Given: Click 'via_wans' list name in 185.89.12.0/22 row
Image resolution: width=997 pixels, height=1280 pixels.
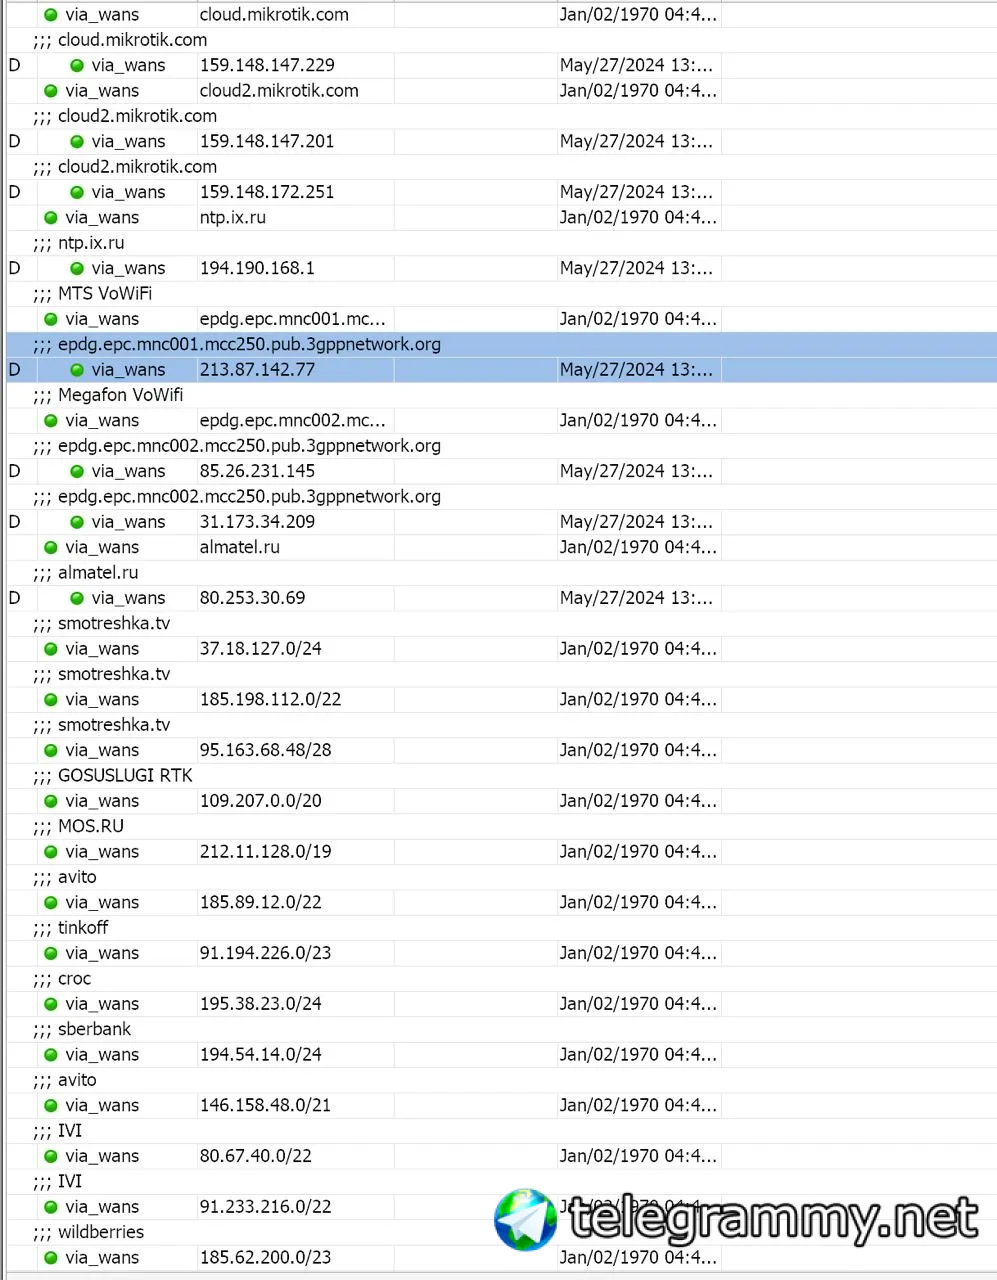Looking at the screenshot, I should (102, 902).
